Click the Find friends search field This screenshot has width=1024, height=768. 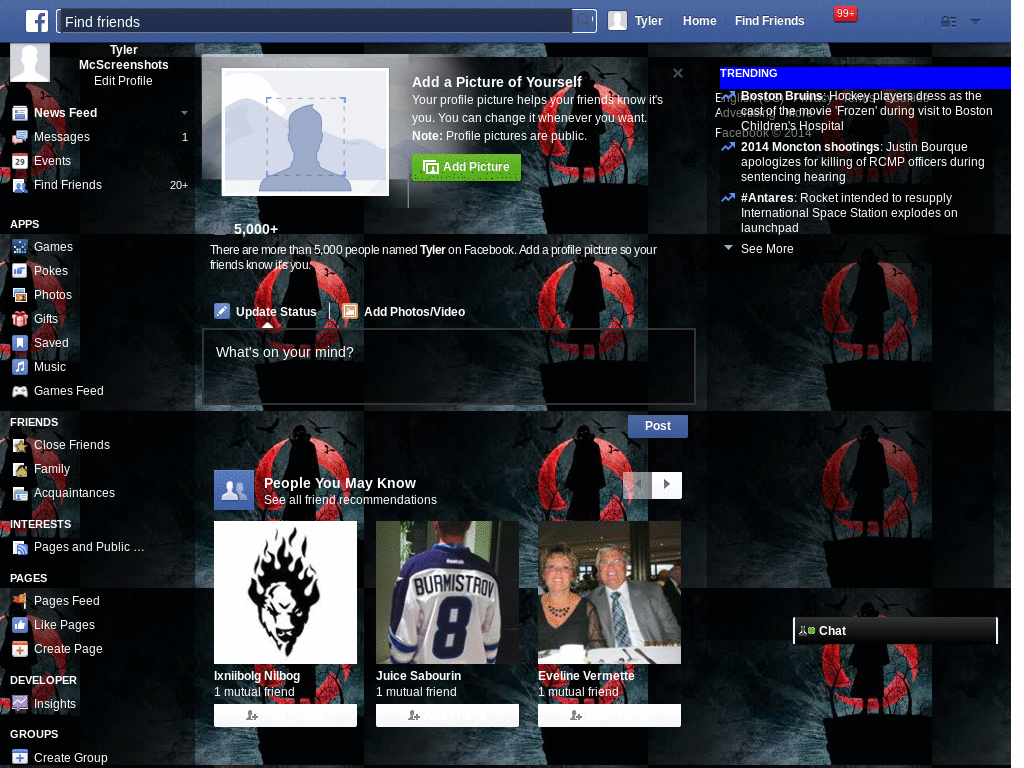click(315, 21)
